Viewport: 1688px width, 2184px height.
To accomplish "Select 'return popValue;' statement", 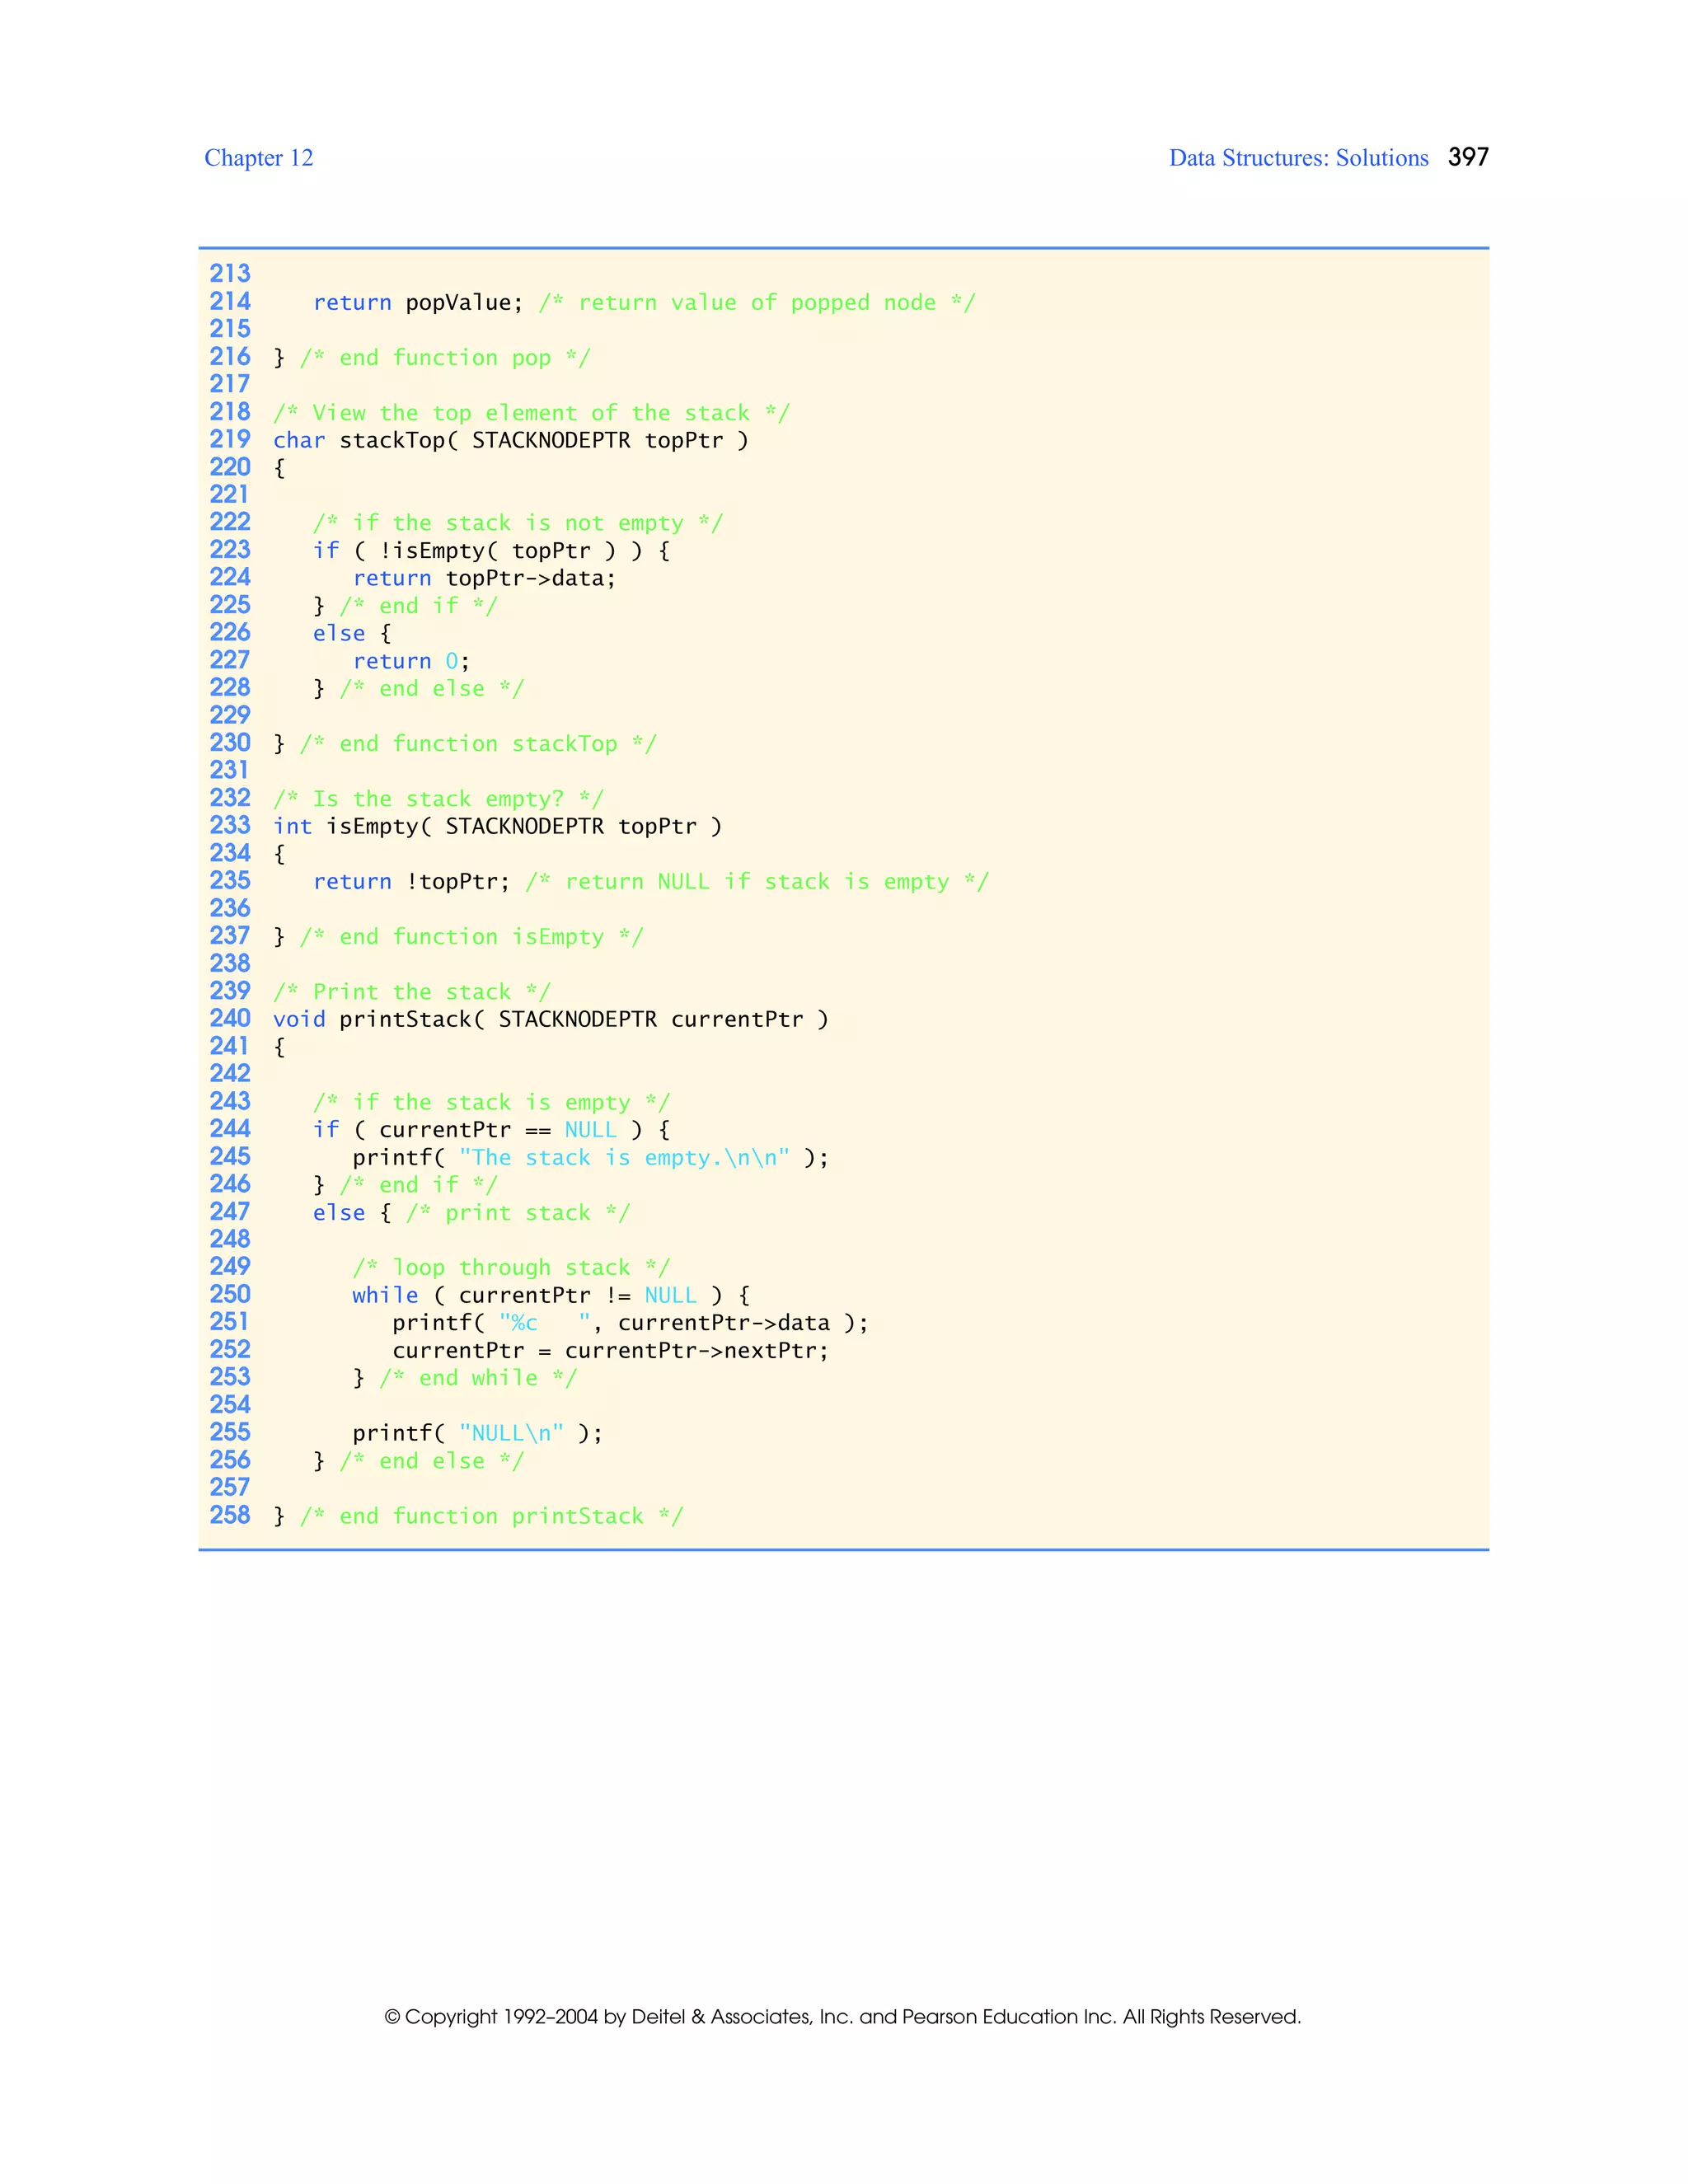I will pyautogui.click(x=418, y=302).
